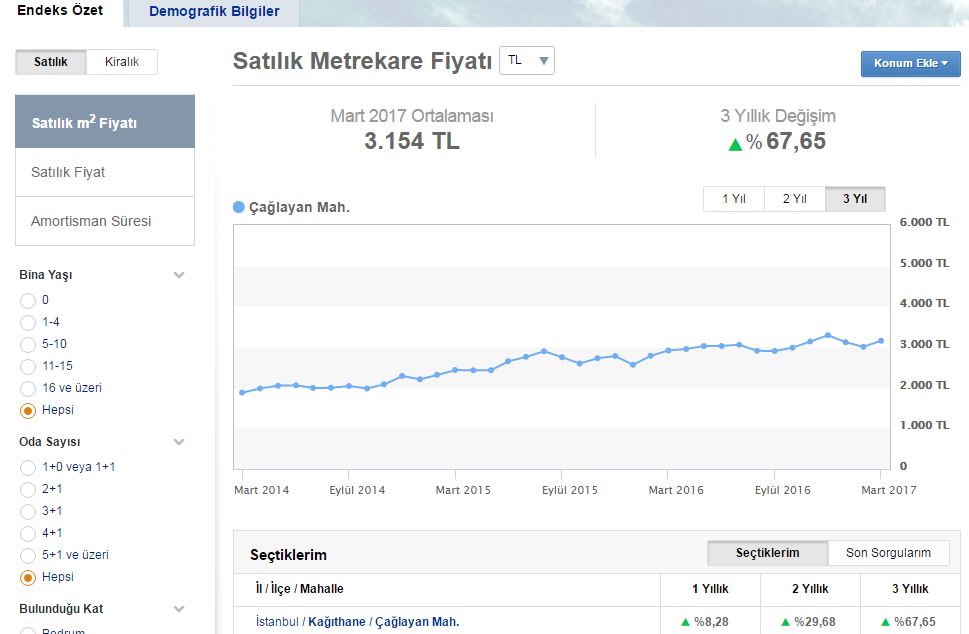Click green arrow beside %8,28 yearly value
The height and width of the screenshot is (634, 969).
685,622
